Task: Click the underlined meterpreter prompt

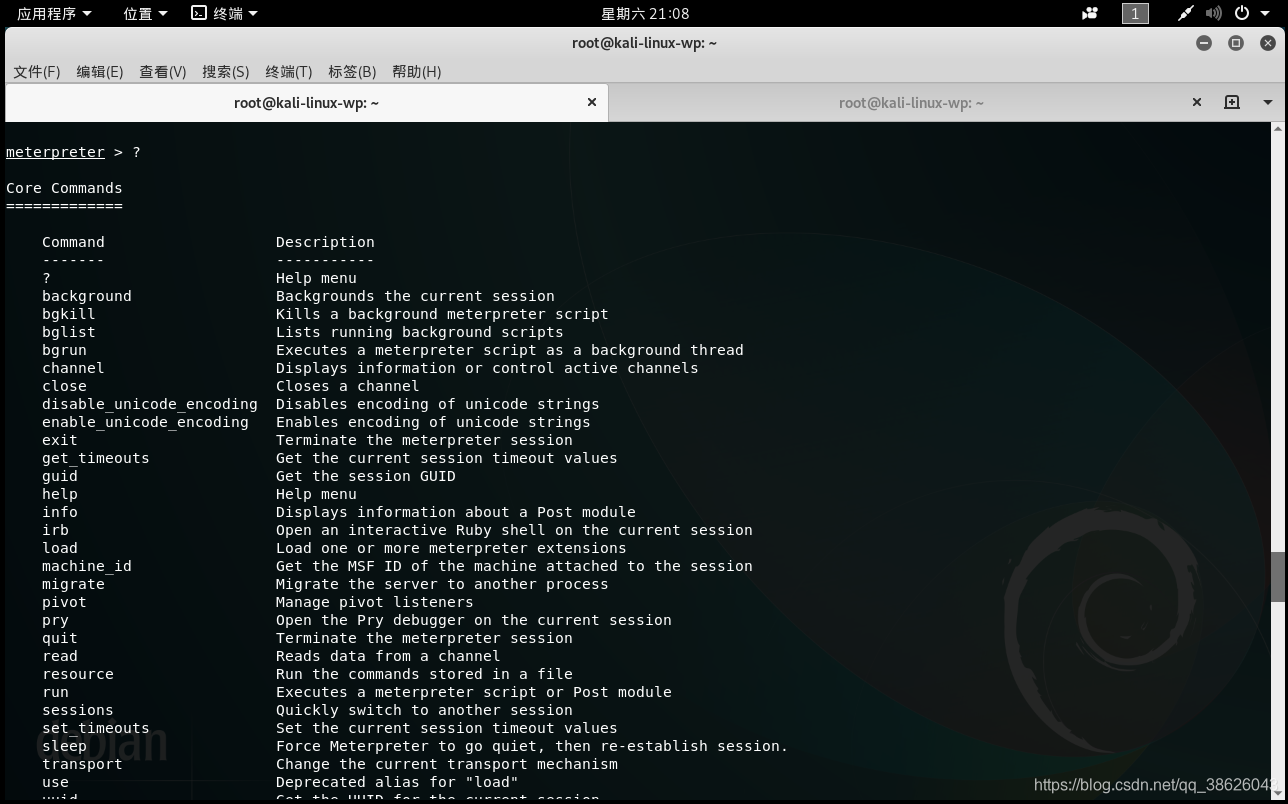Action: (55, 152)
